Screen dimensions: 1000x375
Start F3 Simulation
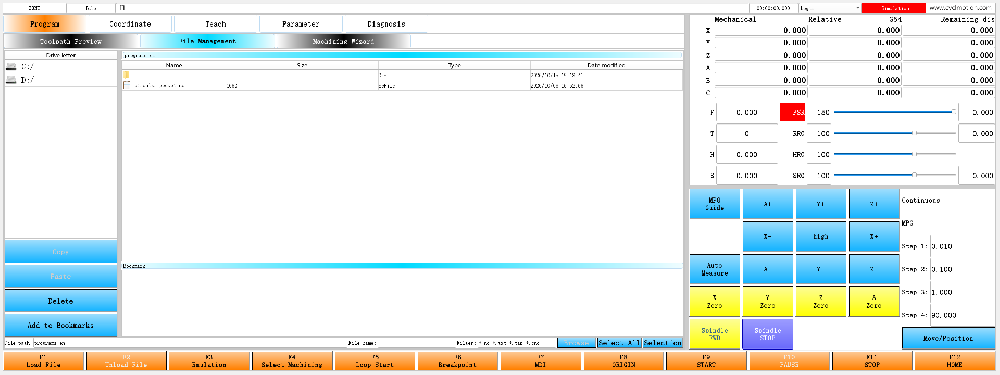tap(209, 362)
